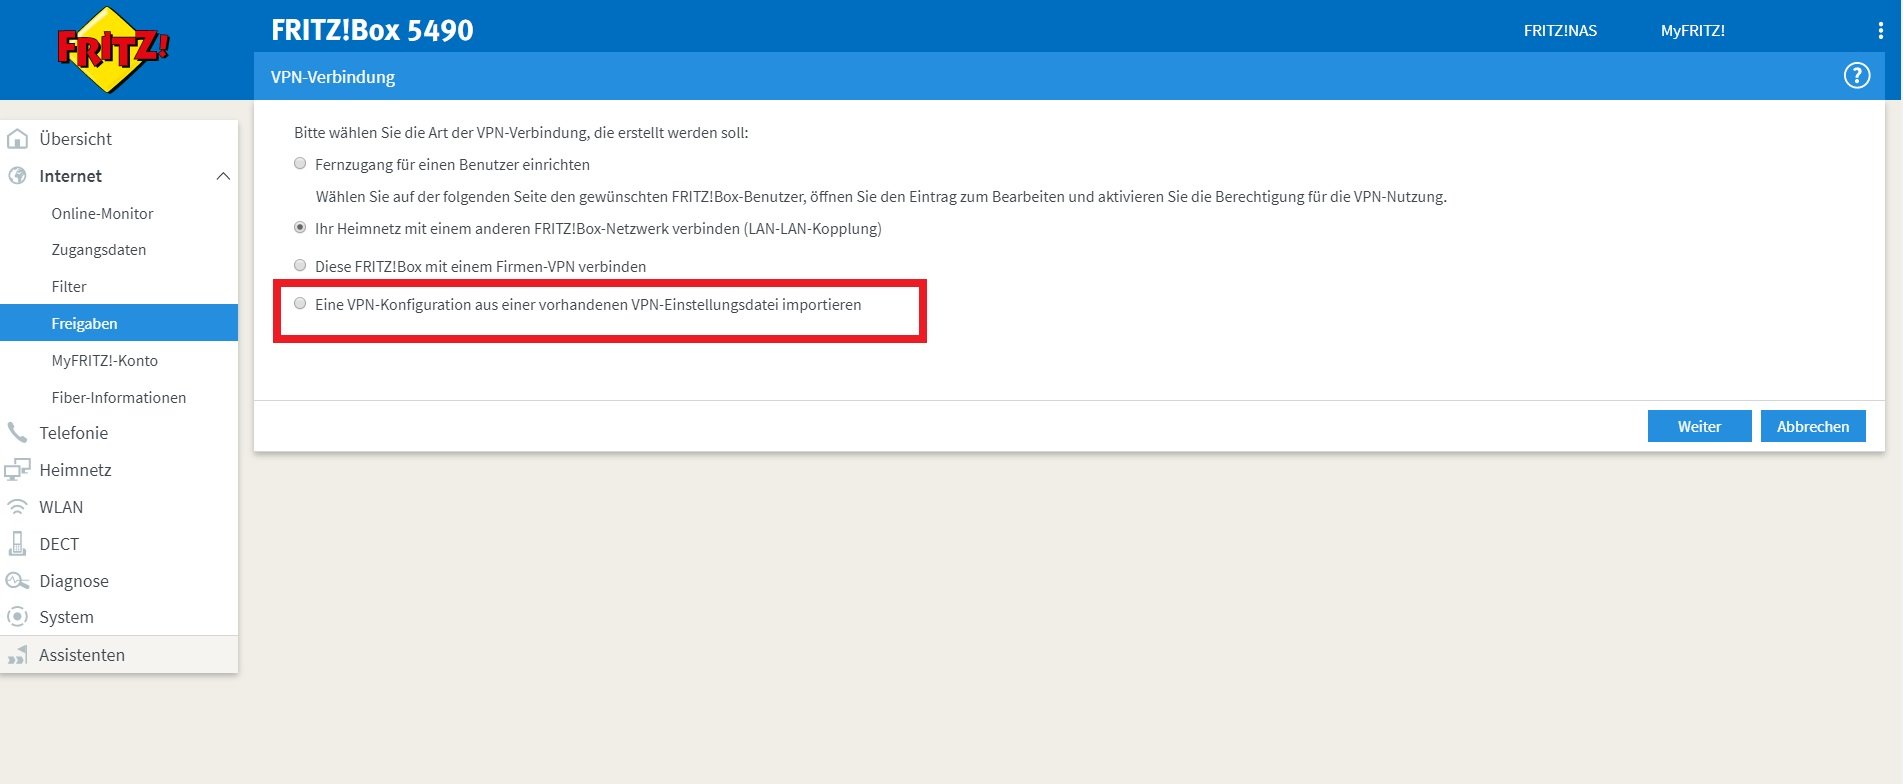Click the System gear icon
This screenshot has width=1903, height=784.
[x=17, y=617]
